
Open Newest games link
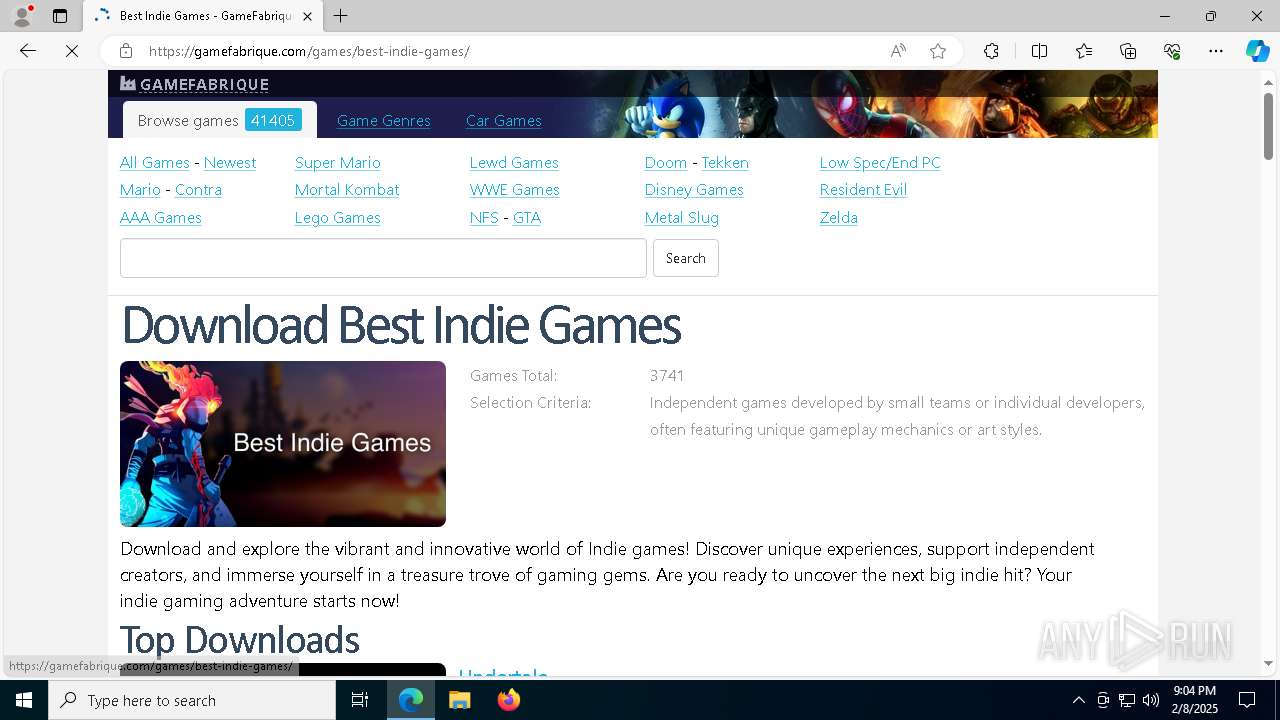click(x=230, y=162)
